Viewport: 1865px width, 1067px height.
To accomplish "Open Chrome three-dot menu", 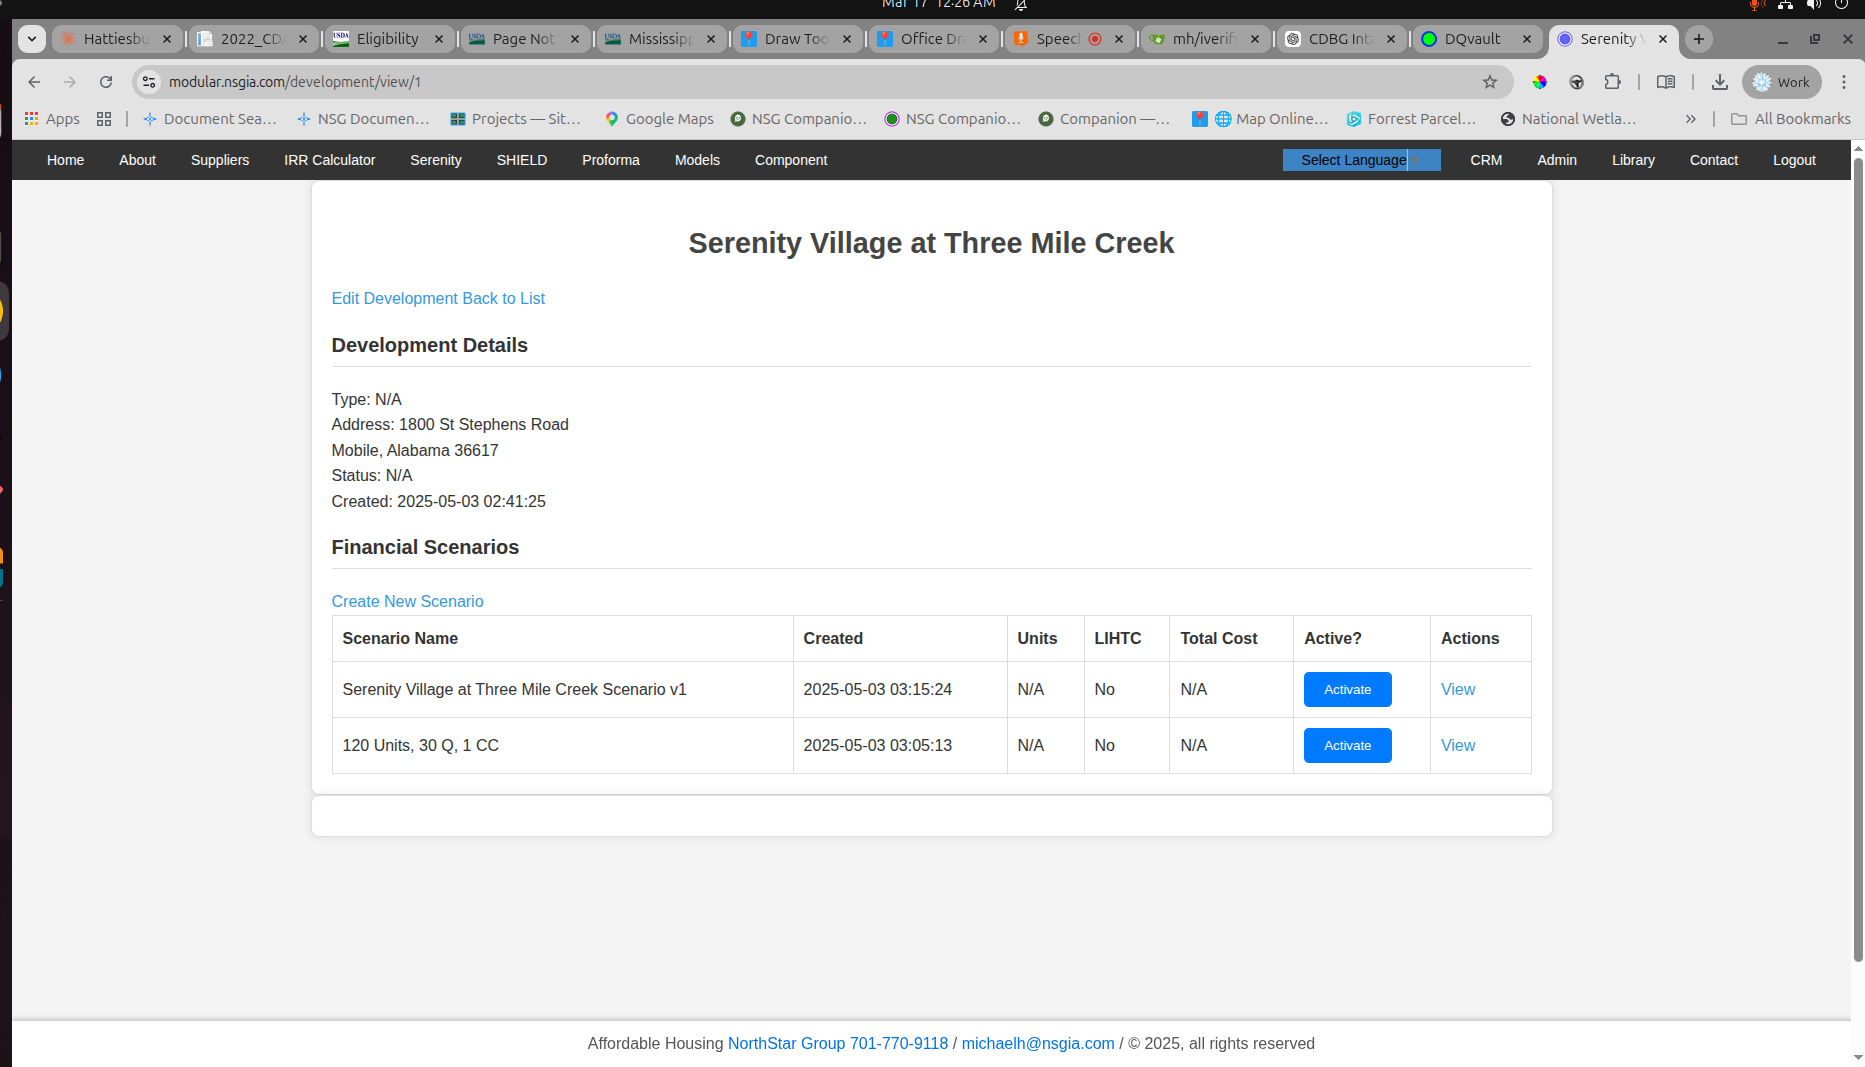I will coord(1844,82).
